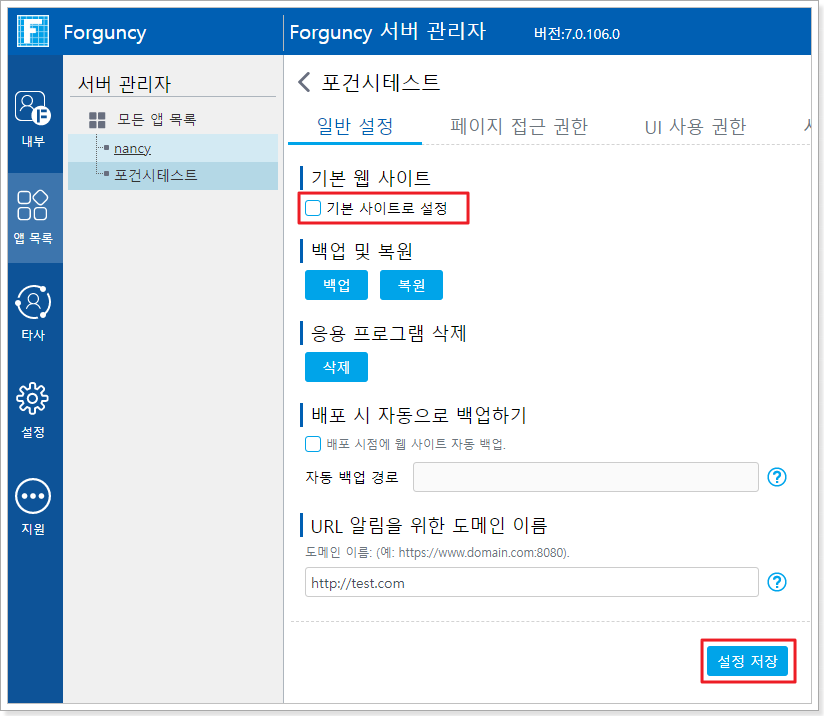Go back using the chevron beside 포건시테스트
Viewport: 824px width, 716px height.
pyautogui.click(x=304, y=82)
